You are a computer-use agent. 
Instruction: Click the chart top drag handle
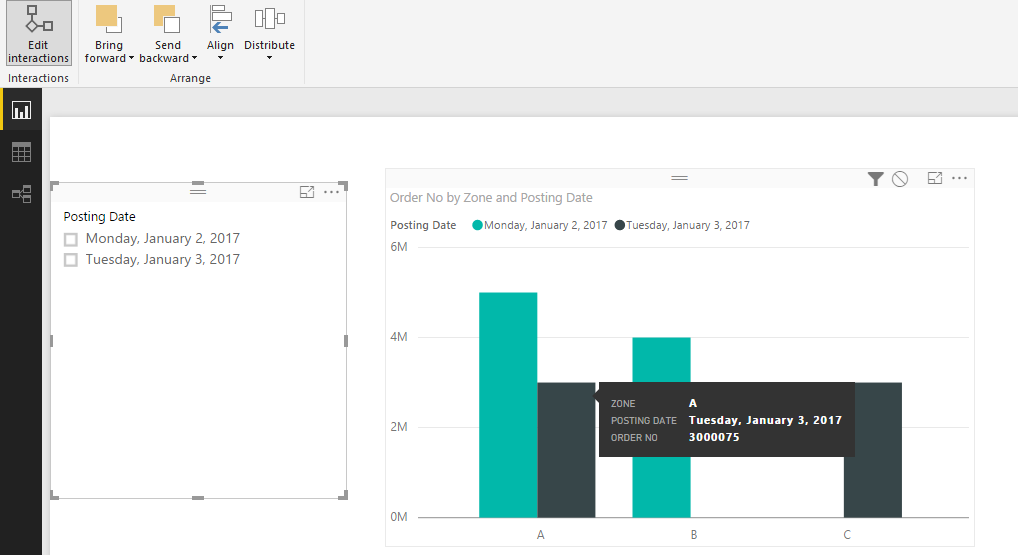(680, 178)
